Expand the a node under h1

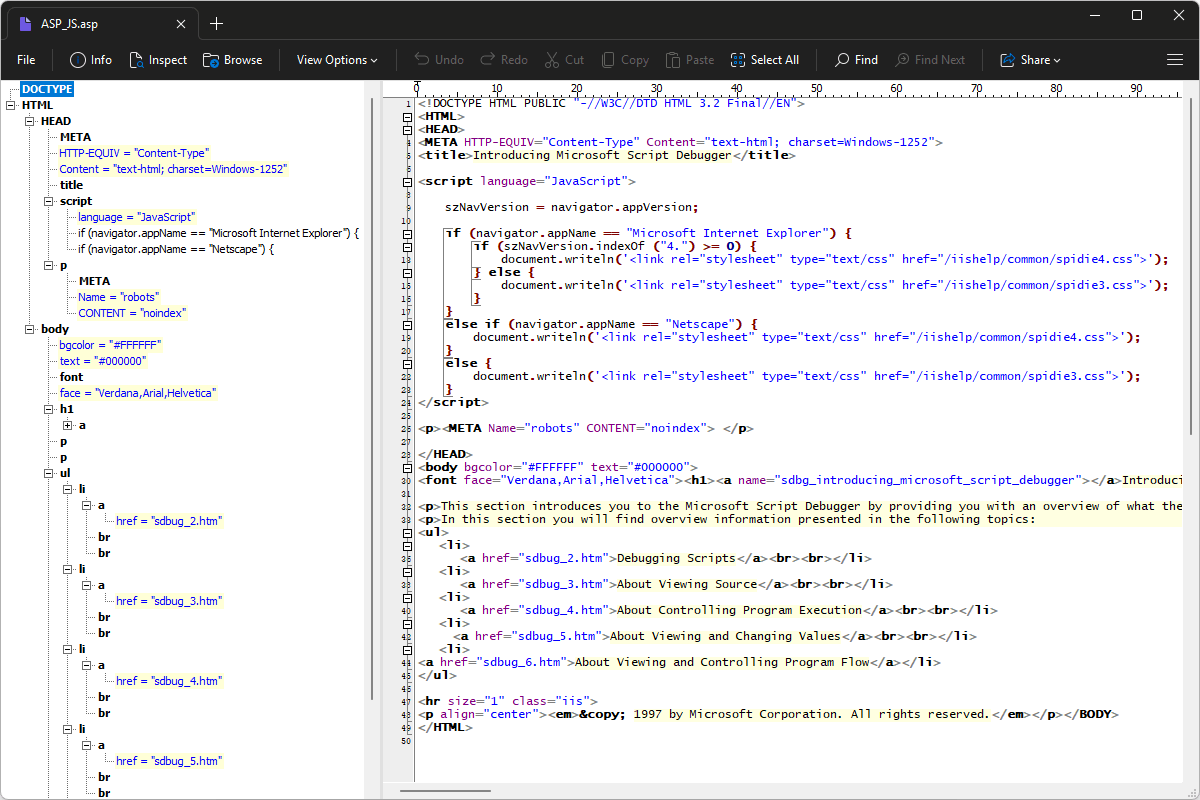(x=68, y=425)
